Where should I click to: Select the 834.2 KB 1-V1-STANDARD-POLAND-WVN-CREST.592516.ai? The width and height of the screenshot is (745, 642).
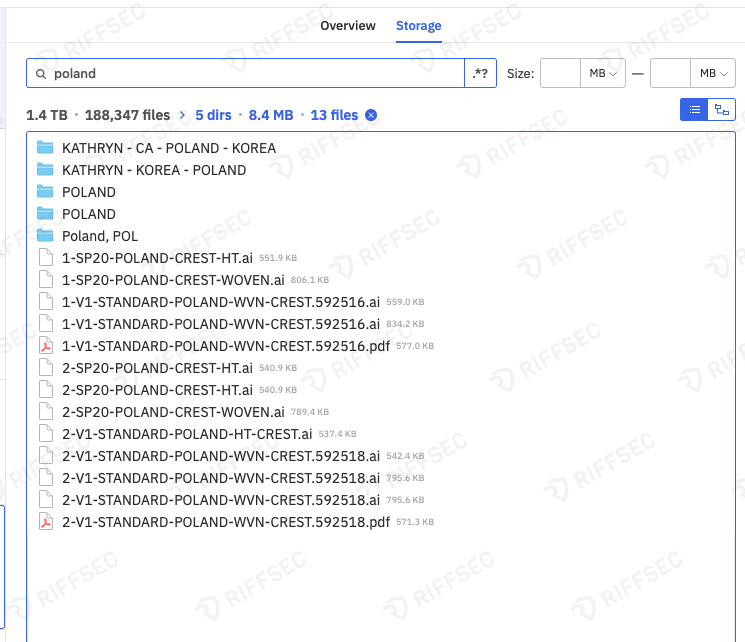pyautogui.click(x=221, y=324)
